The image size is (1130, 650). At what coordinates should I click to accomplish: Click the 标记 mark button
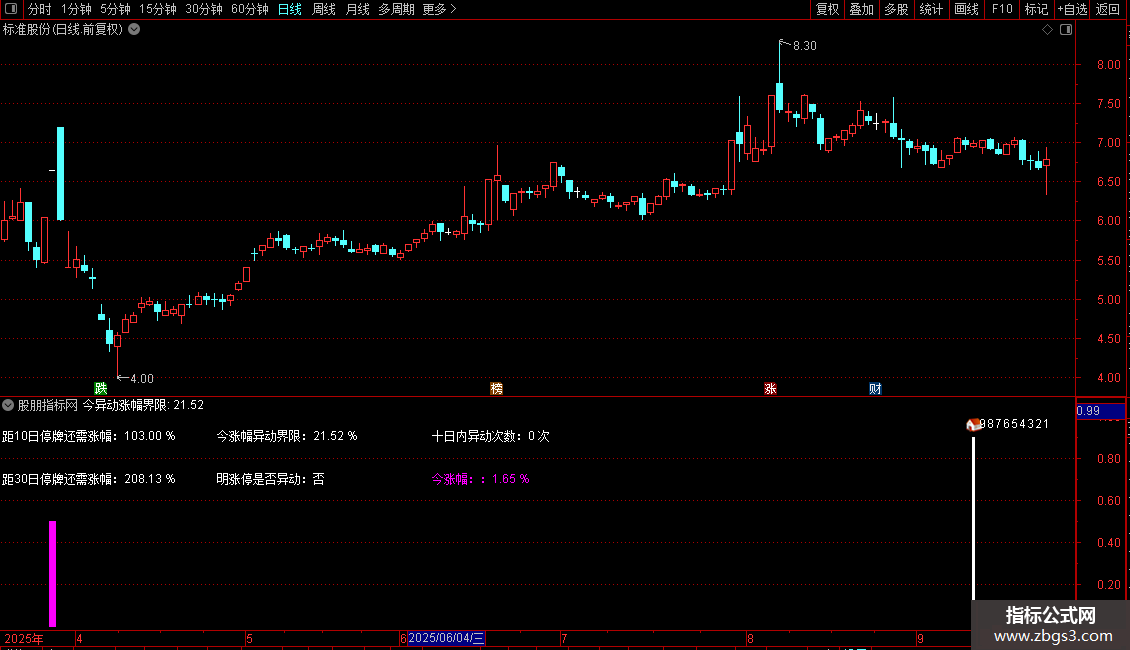click(1036, 9)
